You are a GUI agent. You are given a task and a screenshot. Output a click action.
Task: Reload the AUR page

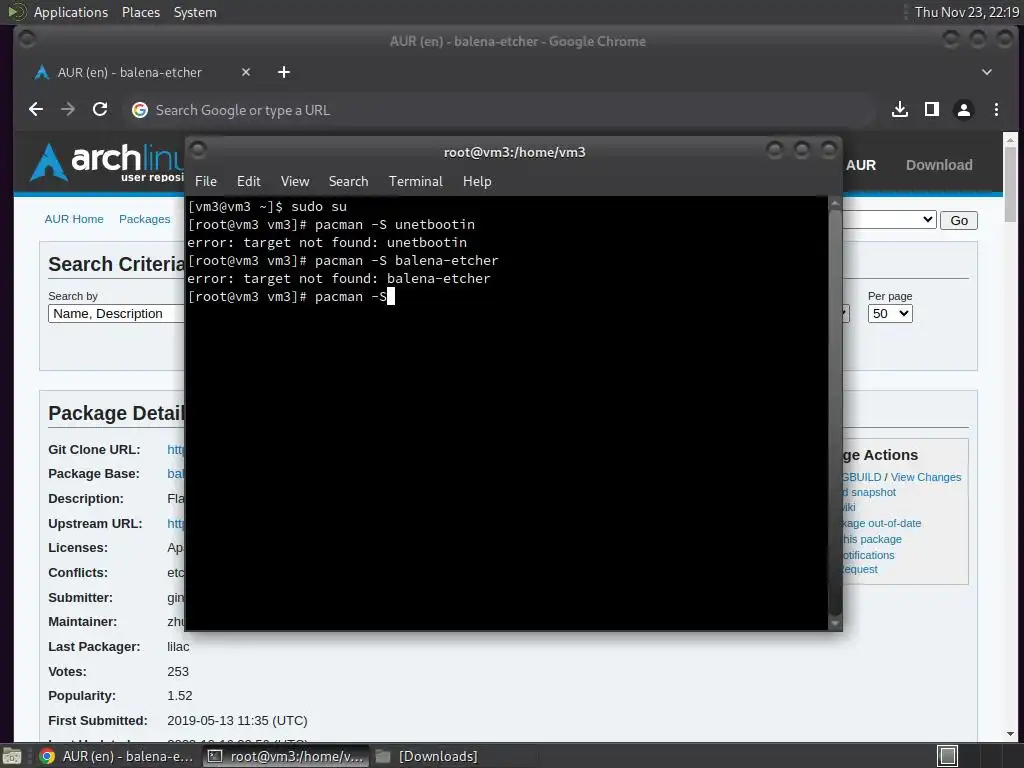coord(100,110)
